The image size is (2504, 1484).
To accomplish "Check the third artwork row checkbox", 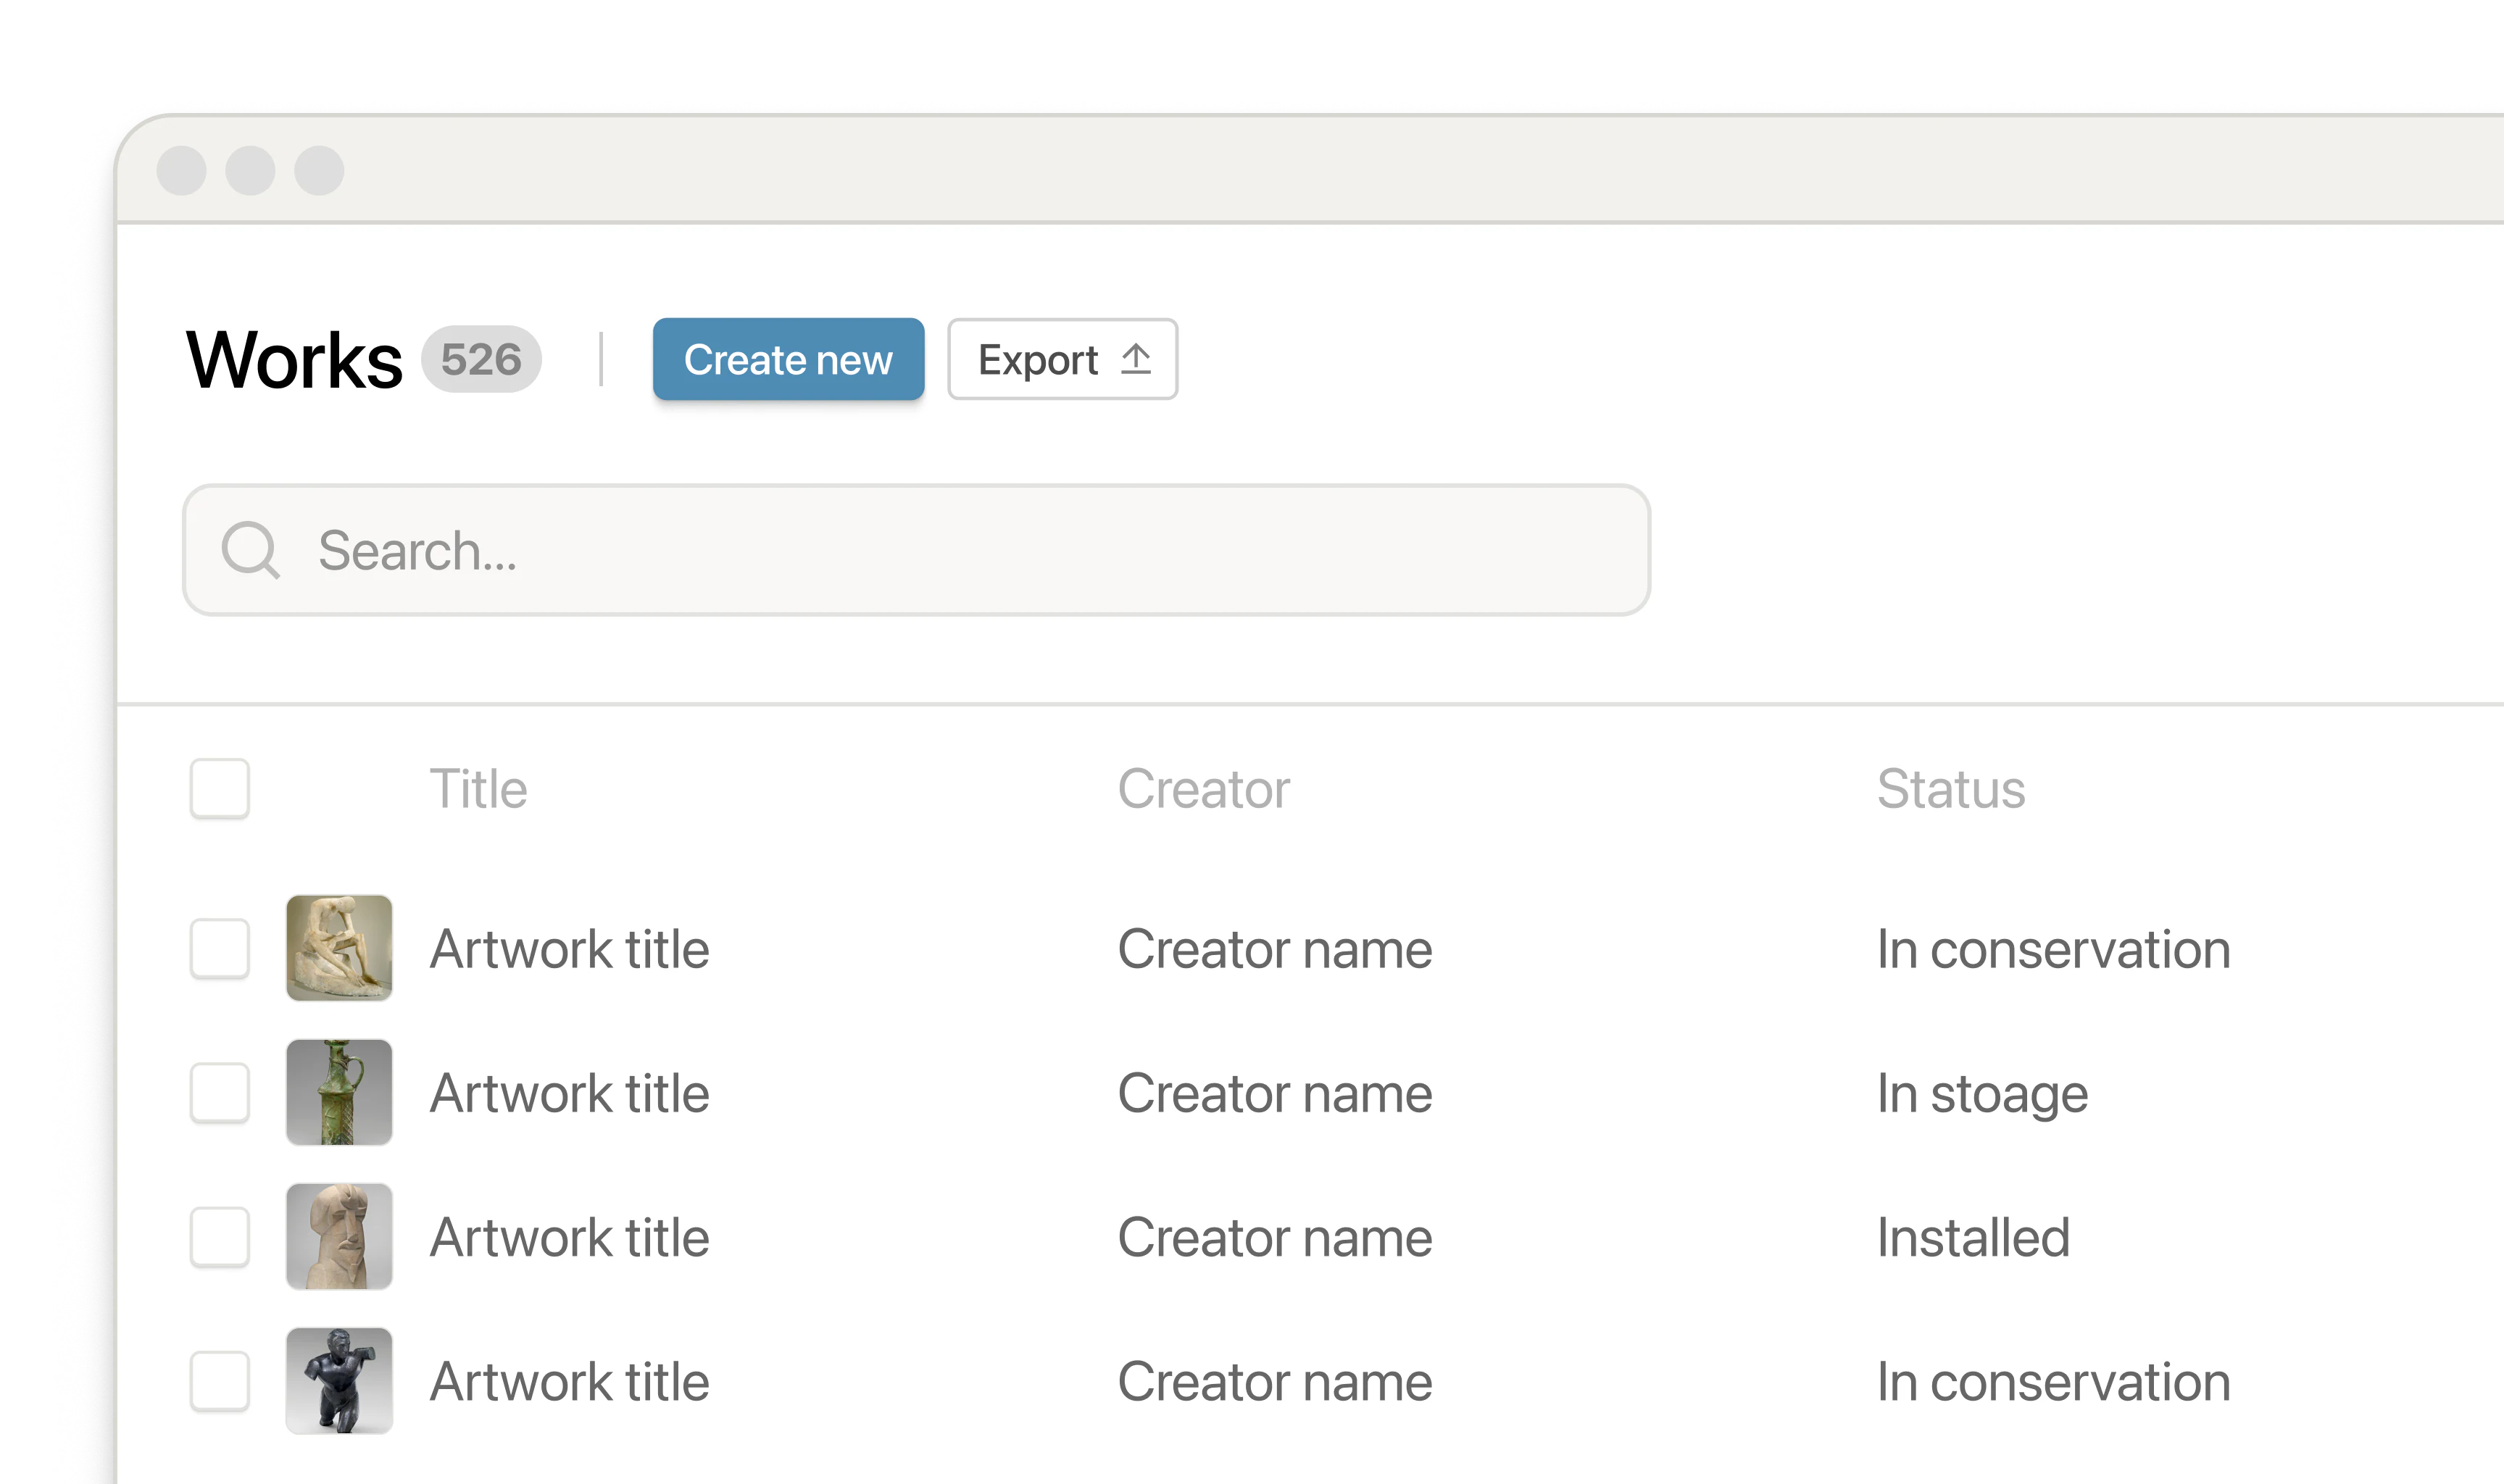I will 220,1237.
